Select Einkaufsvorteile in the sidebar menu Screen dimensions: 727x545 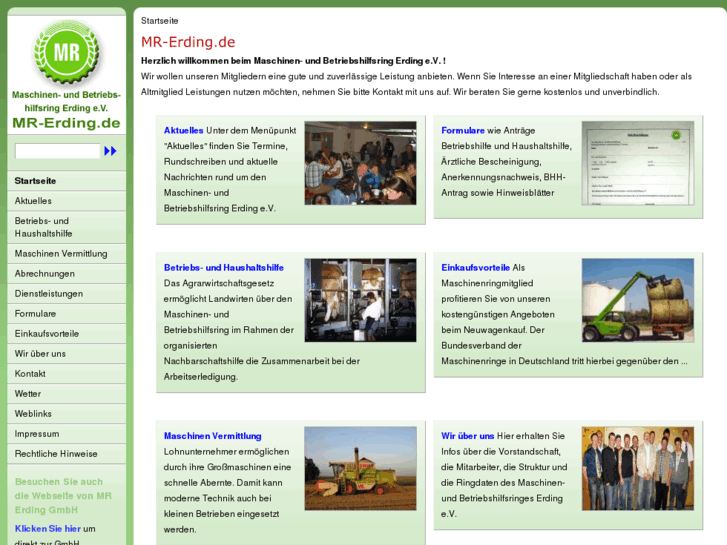[67, 333]
